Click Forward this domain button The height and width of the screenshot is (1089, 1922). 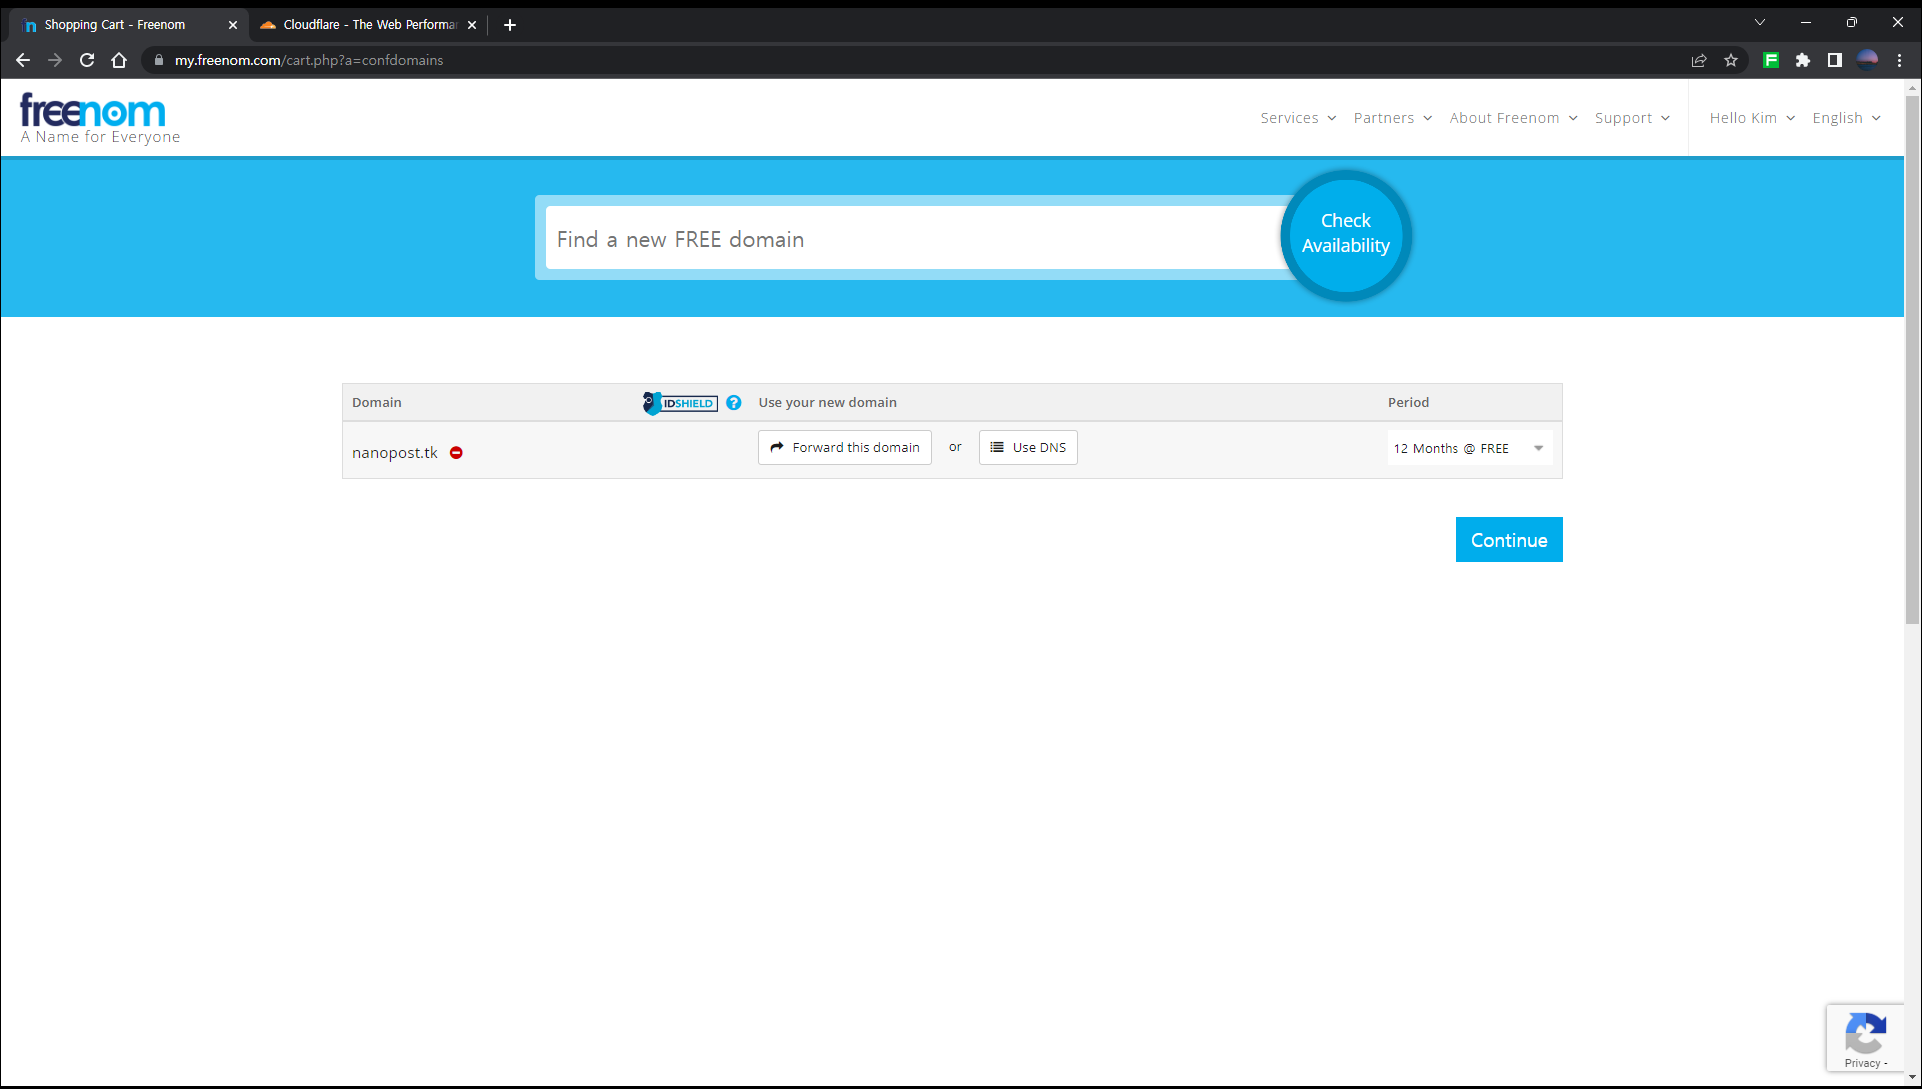coord(844,447)
